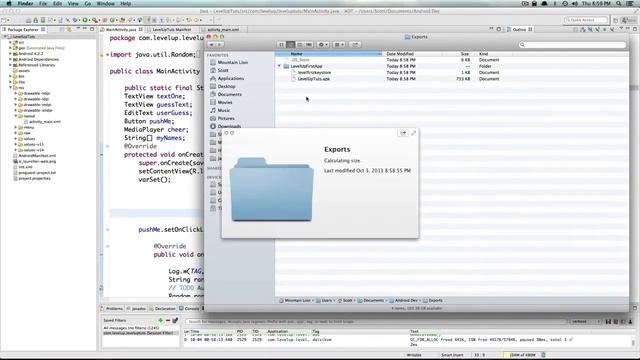Click the volume icon in menu bar
The height and width of the screenshot is (360, 640).
tap(575, 3)
